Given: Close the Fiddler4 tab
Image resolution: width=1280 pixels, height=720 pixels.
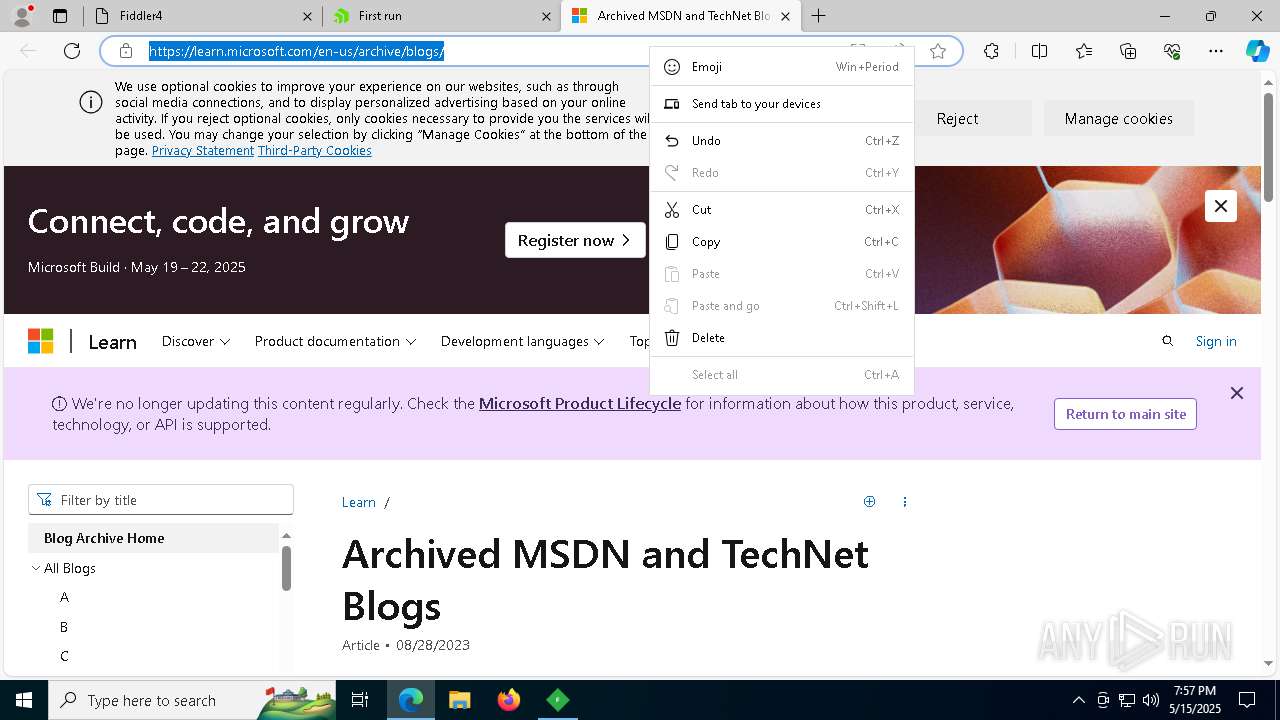Looking at the screenshot, I should 308,16.
